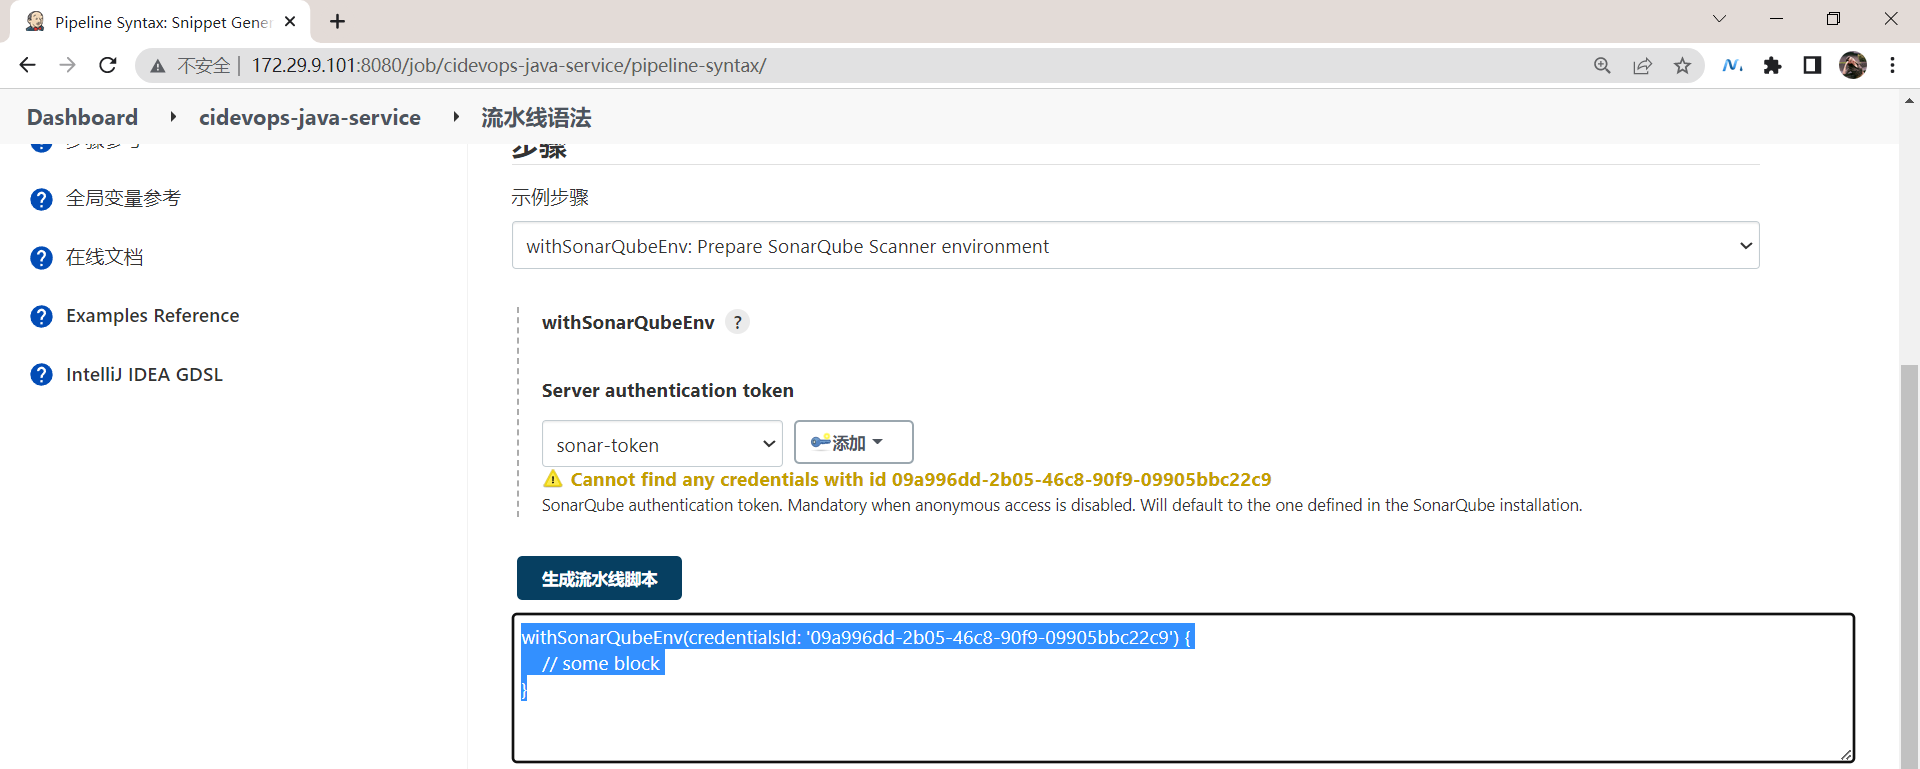1920x769 pixels.
Task: Click the NV extension icon
Action: click(x=1733, y=65)
